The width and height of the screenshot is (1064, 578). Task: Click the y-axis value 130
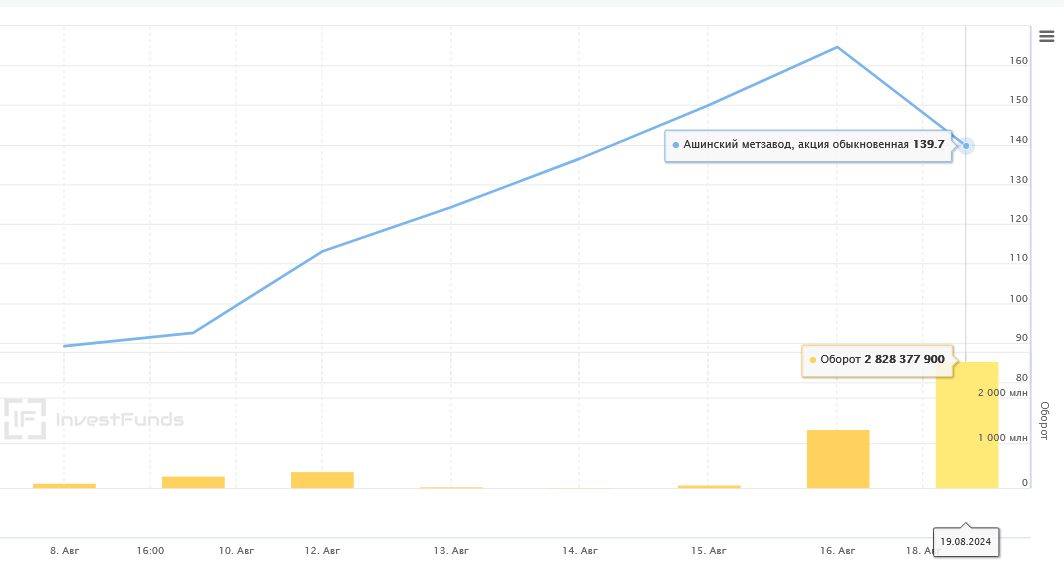pos(1019,180)
